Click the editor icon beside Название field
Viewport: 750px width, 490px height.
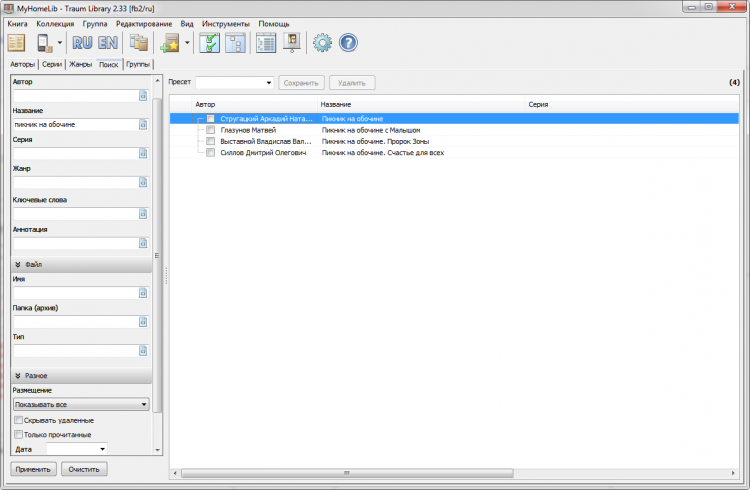click(x=143, y=124)
